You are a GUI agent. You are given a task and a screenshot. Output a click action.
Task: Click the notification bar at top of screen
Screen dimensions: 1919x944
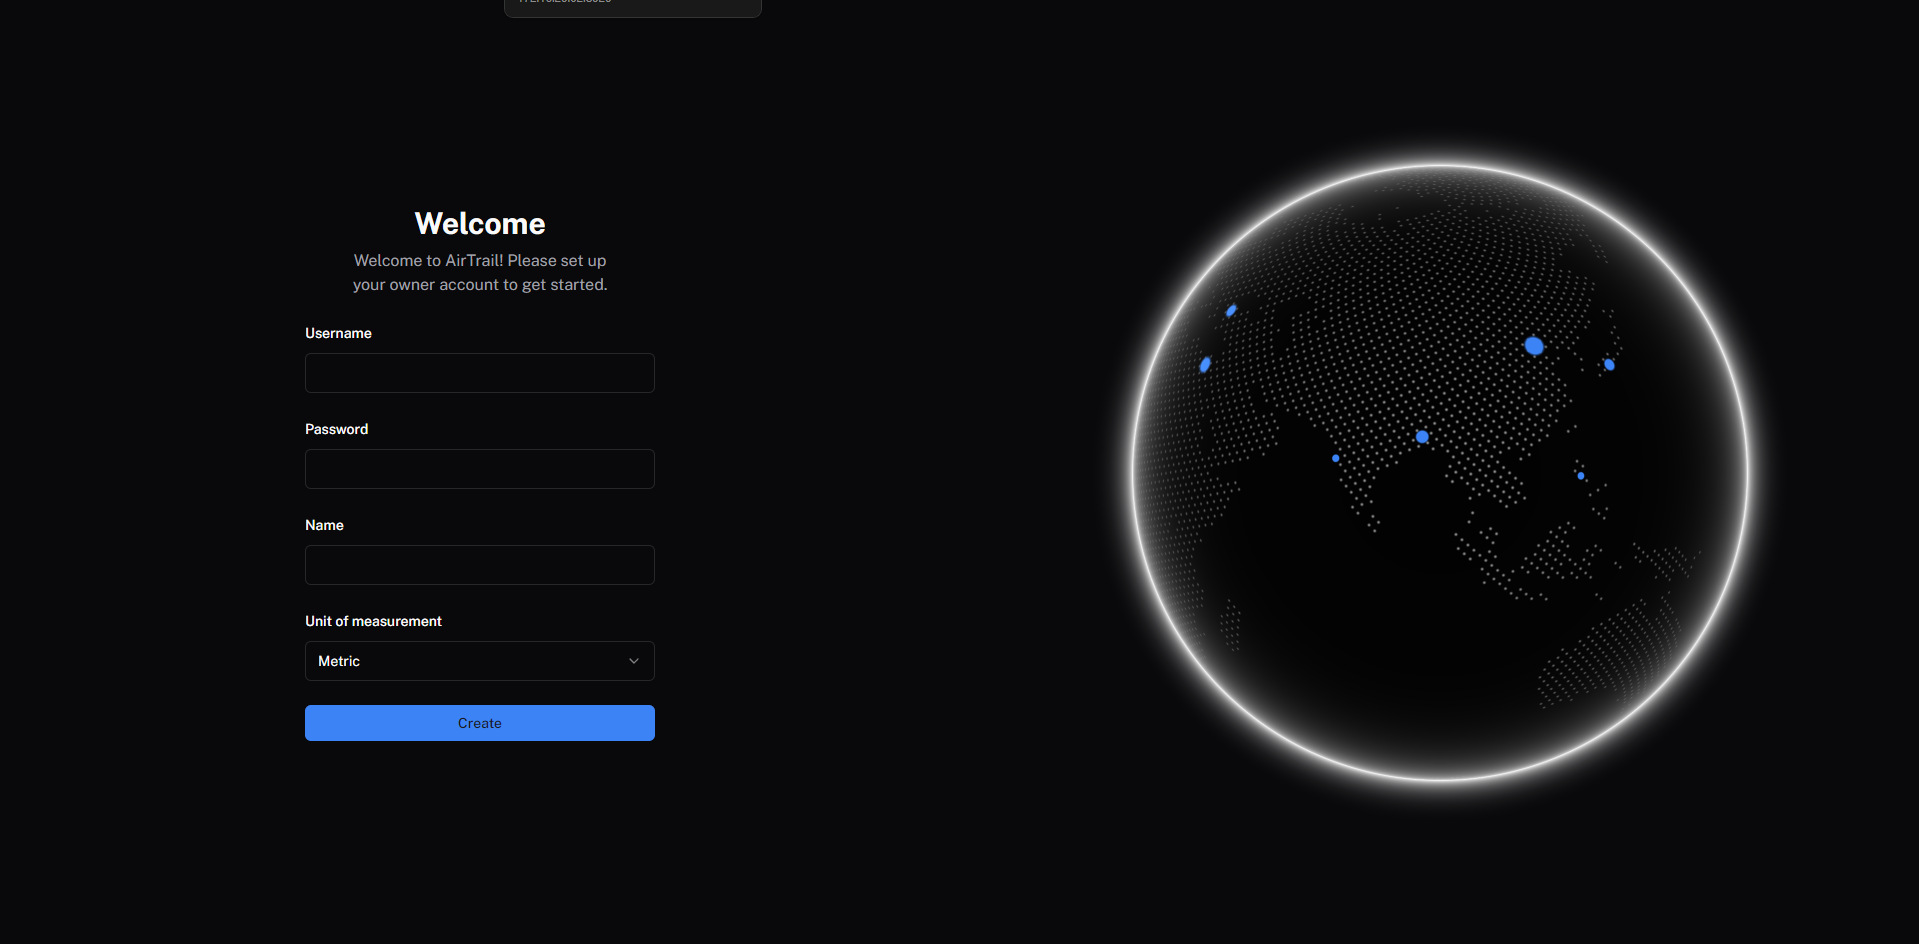click(631, 5)
